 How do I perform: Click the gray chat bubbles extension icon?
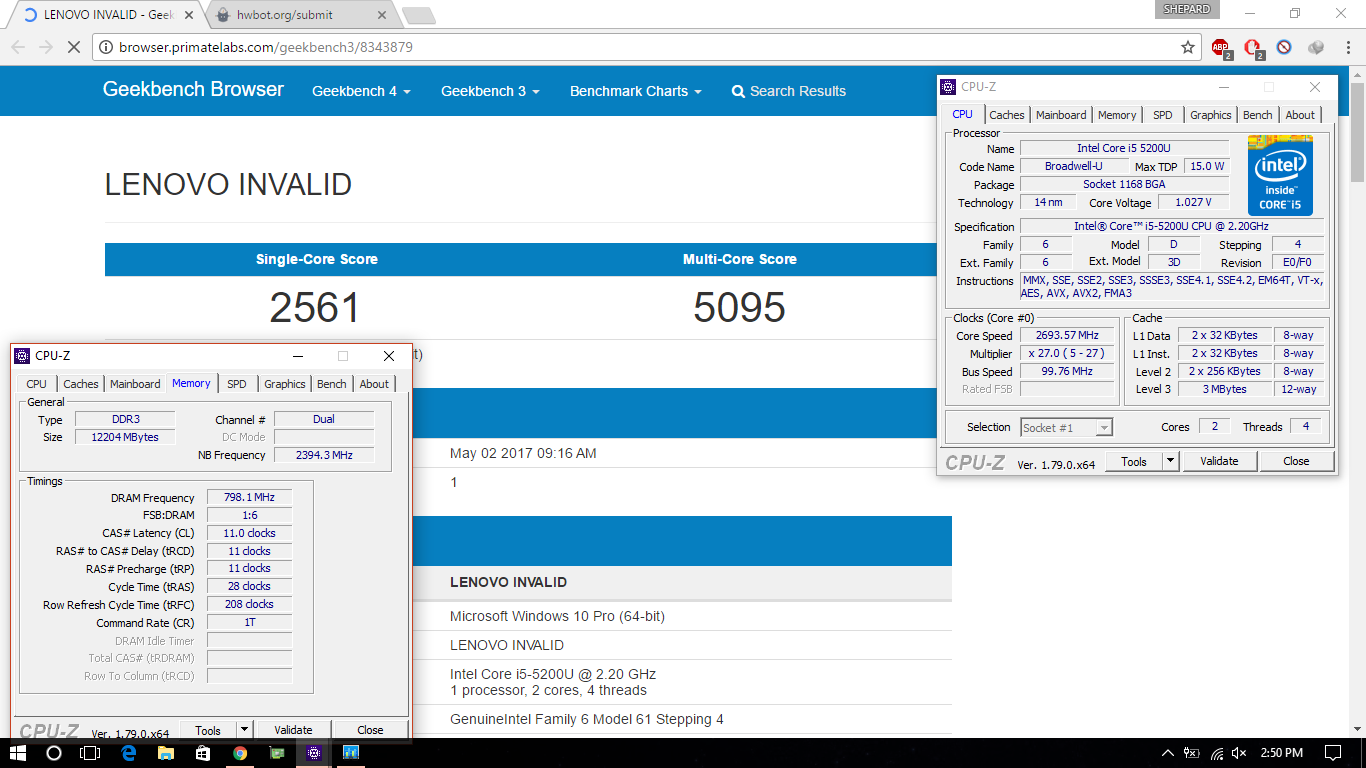coord(1316,47)
